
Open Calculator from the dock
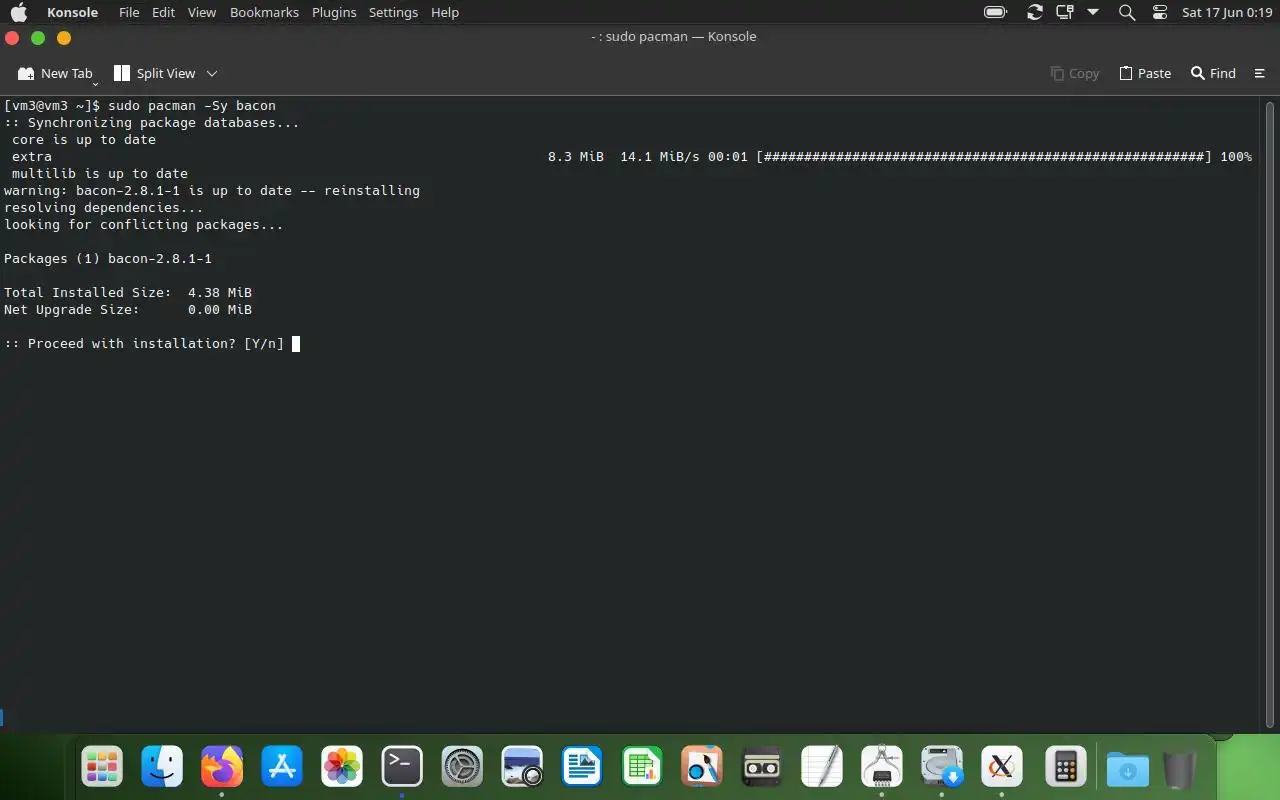click(1066, 767)
